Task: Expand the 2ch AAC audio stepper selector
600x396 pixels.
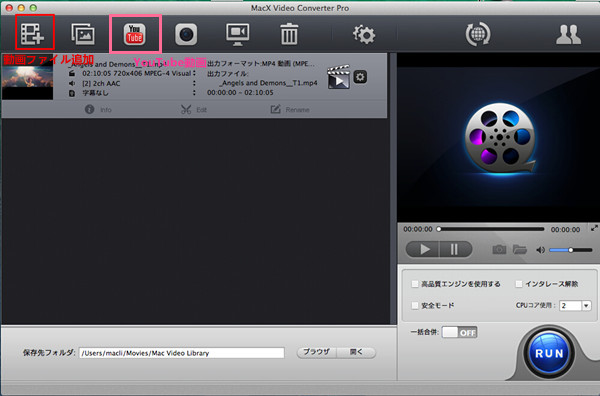Action: click(x=194, y=83)
